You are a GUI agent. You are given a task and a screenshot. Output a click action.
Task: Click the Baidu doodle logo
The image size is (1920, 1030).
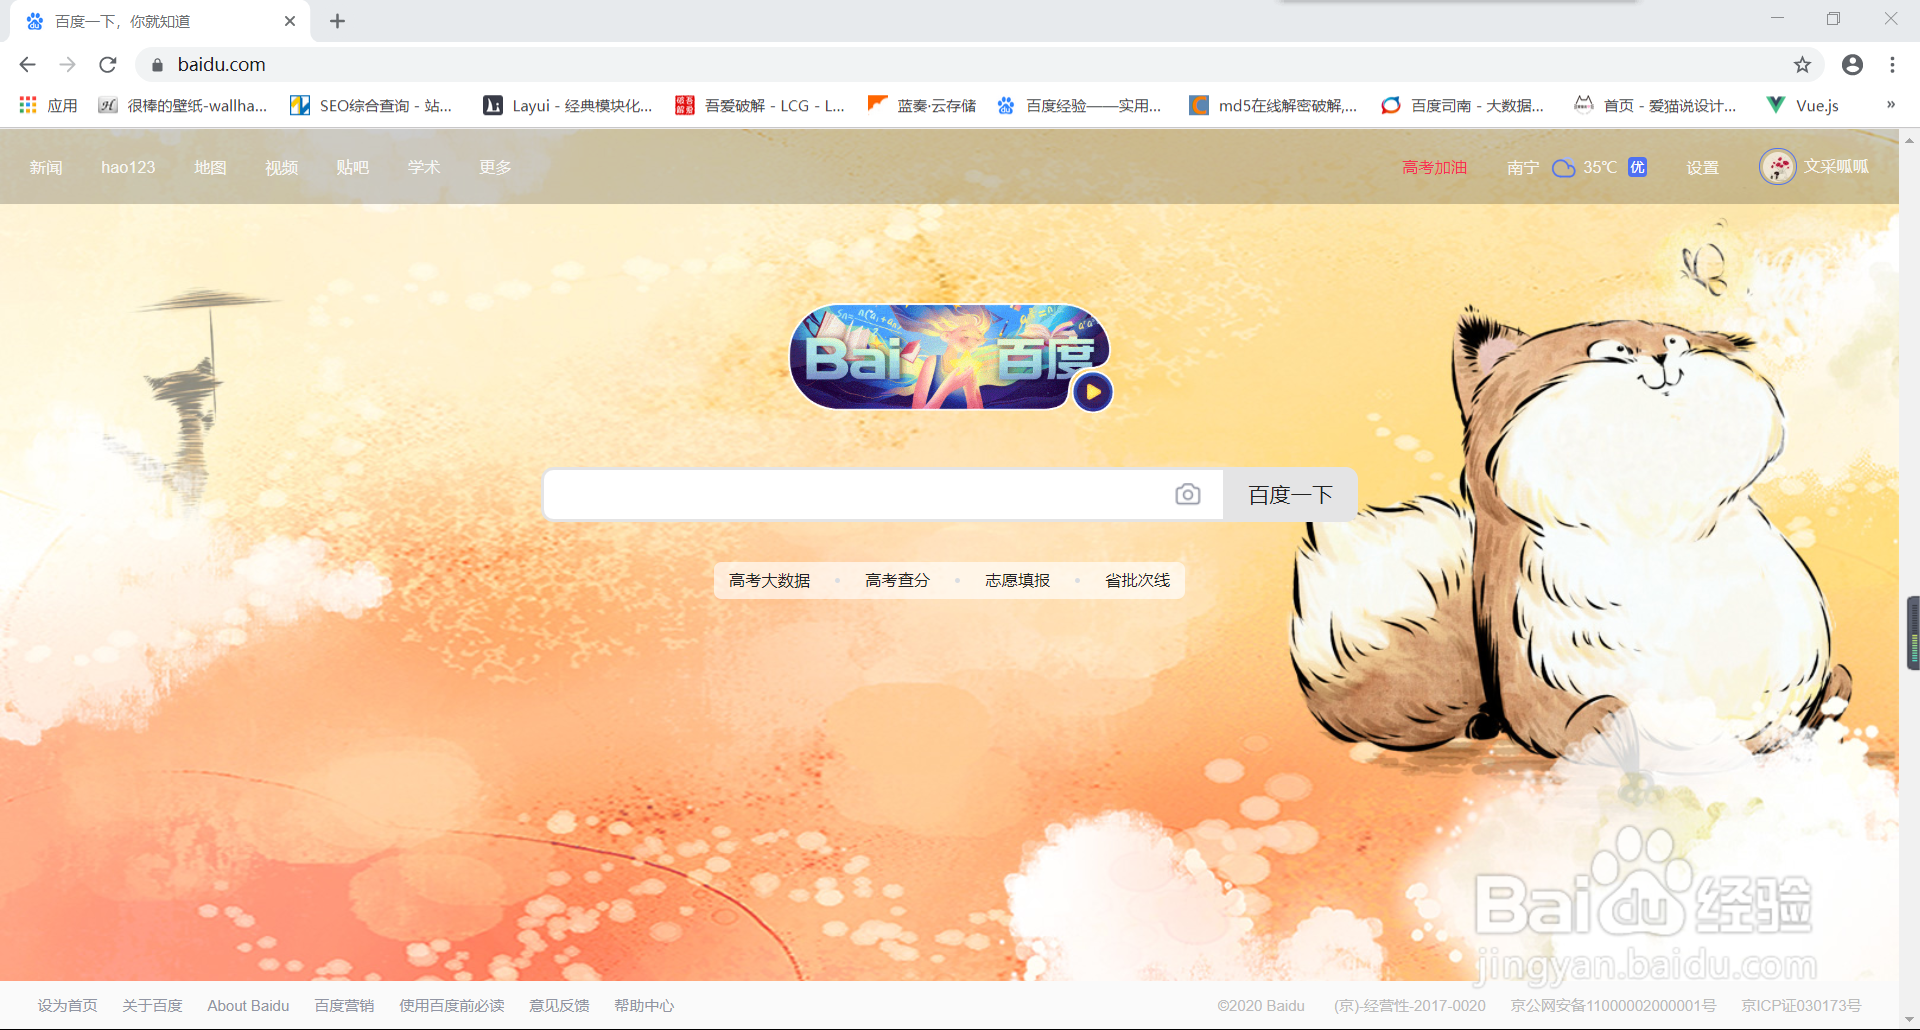tap(948, 357)
